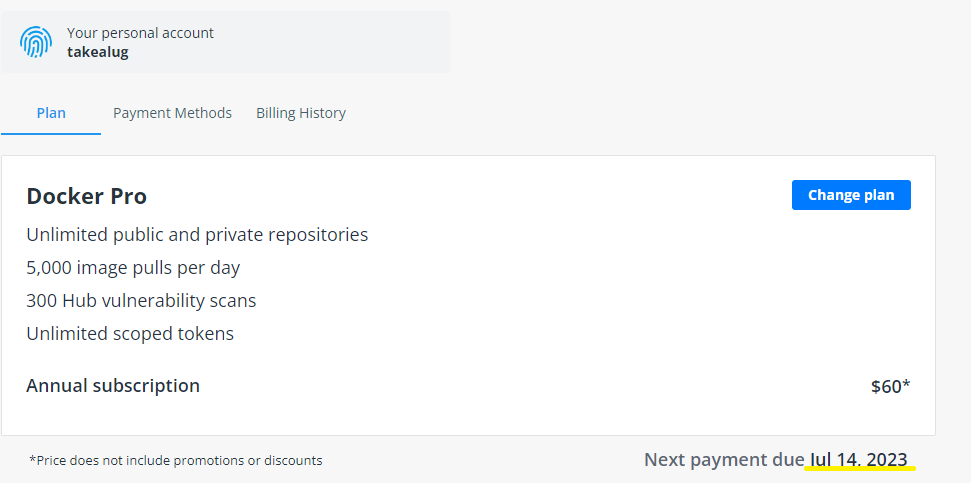Viewport: 972px width, 485px height.
Task: Click the Docker Pro plan heading
Action: (87, 196)
